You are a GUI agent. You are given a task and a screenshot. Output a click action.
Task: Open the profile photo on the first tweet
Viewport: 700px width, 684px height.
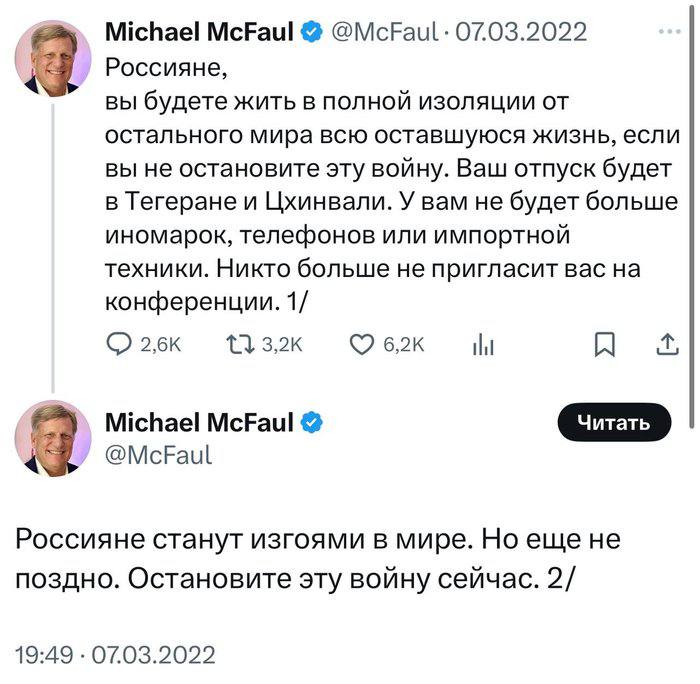47,57
